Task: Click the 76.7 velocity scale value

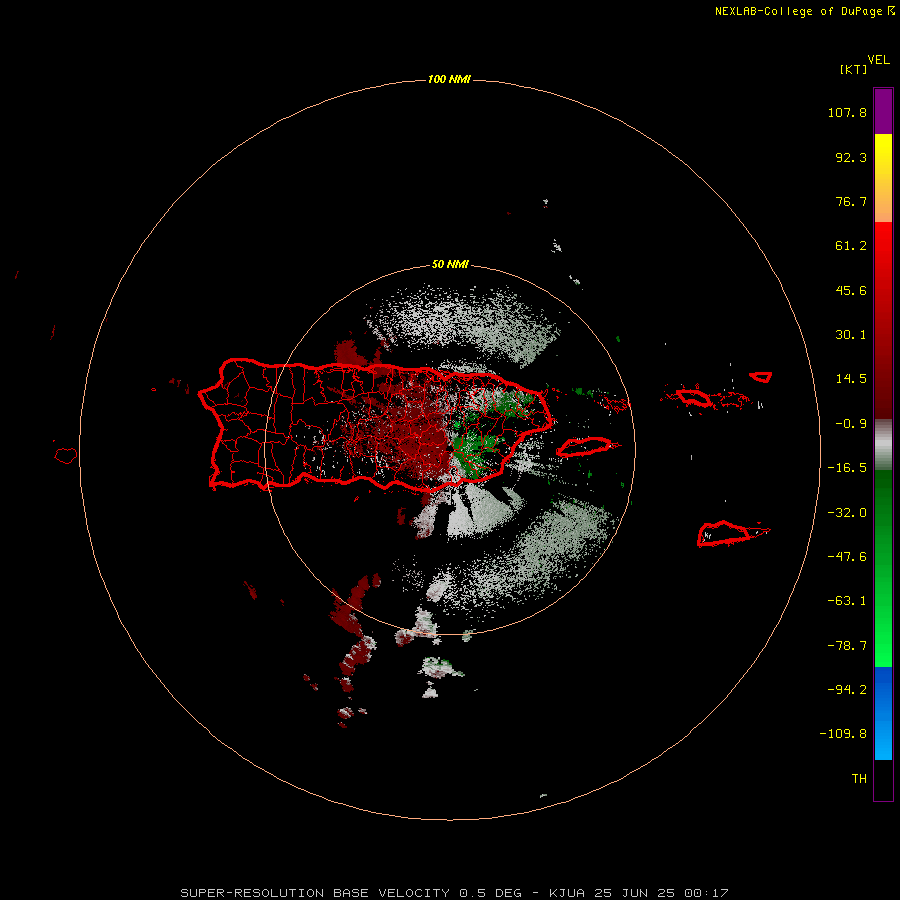Action: click(851, 201)
